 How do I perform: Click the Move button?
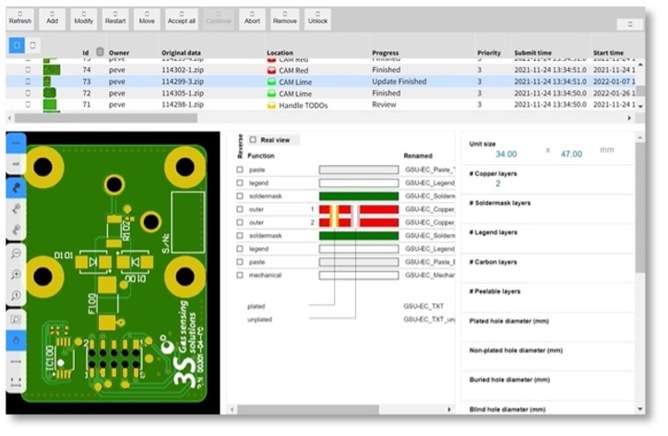pos(147,17)
